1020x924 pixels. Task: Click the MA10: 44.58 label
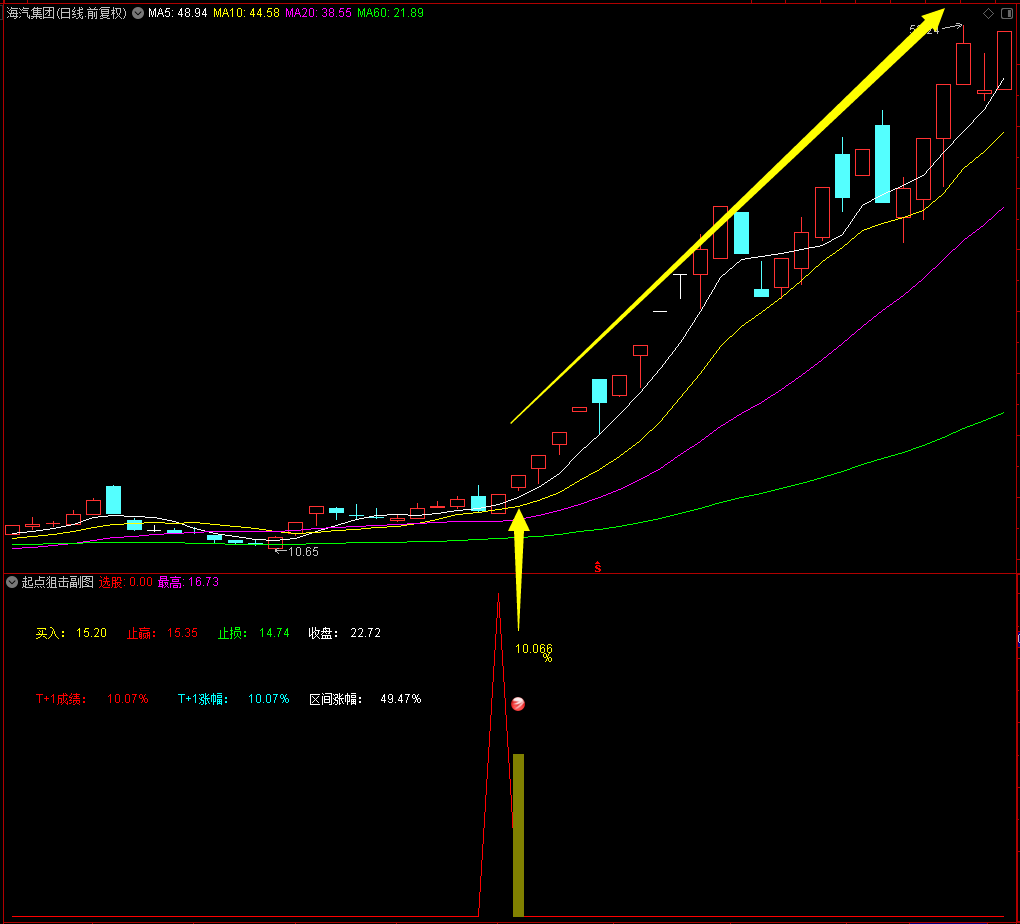(247, 13)
